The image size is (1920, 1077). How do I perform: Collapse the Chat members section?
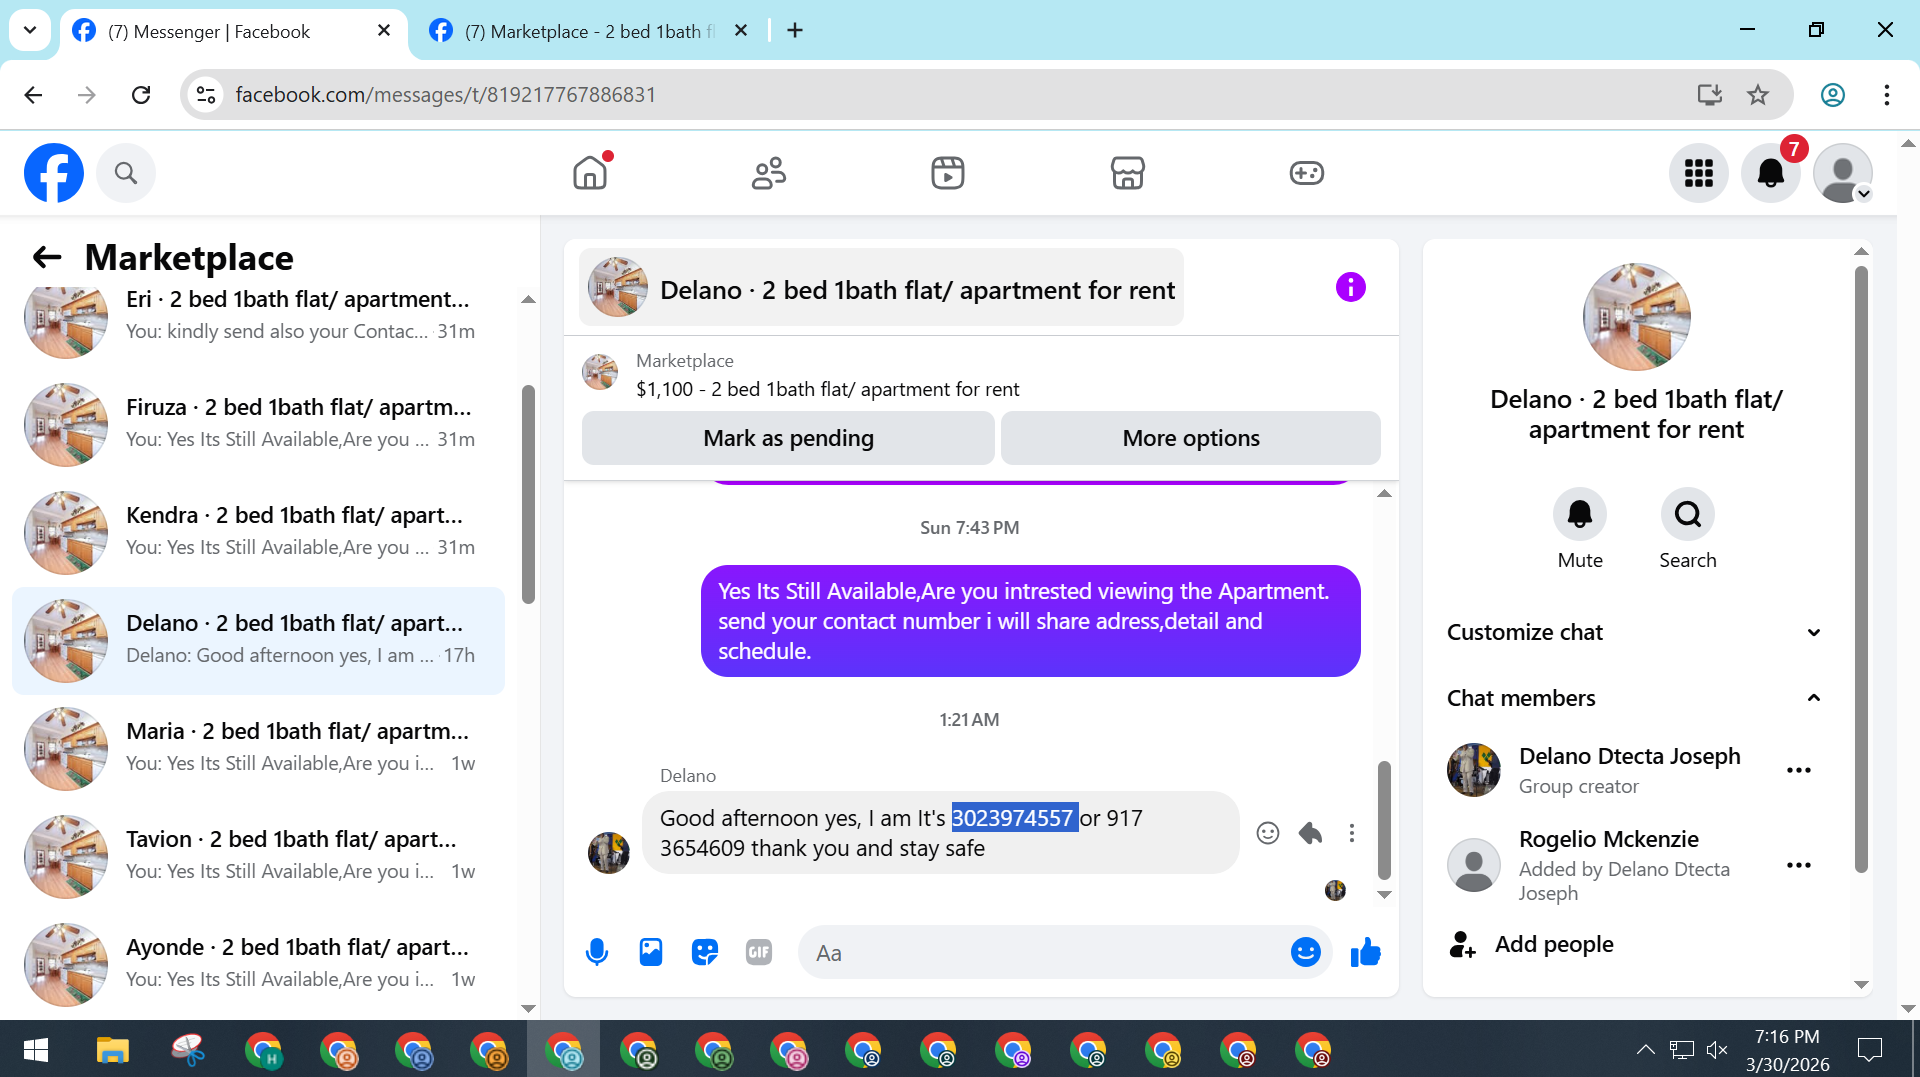pos(1635,698)
